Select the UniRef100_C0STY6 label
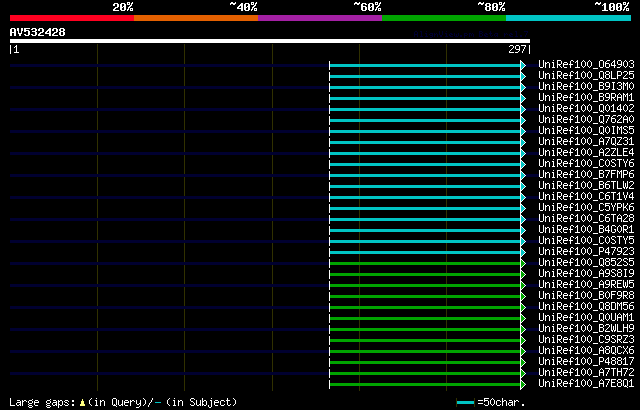This screenshot has width=640, height=410. tap(587, 164)
